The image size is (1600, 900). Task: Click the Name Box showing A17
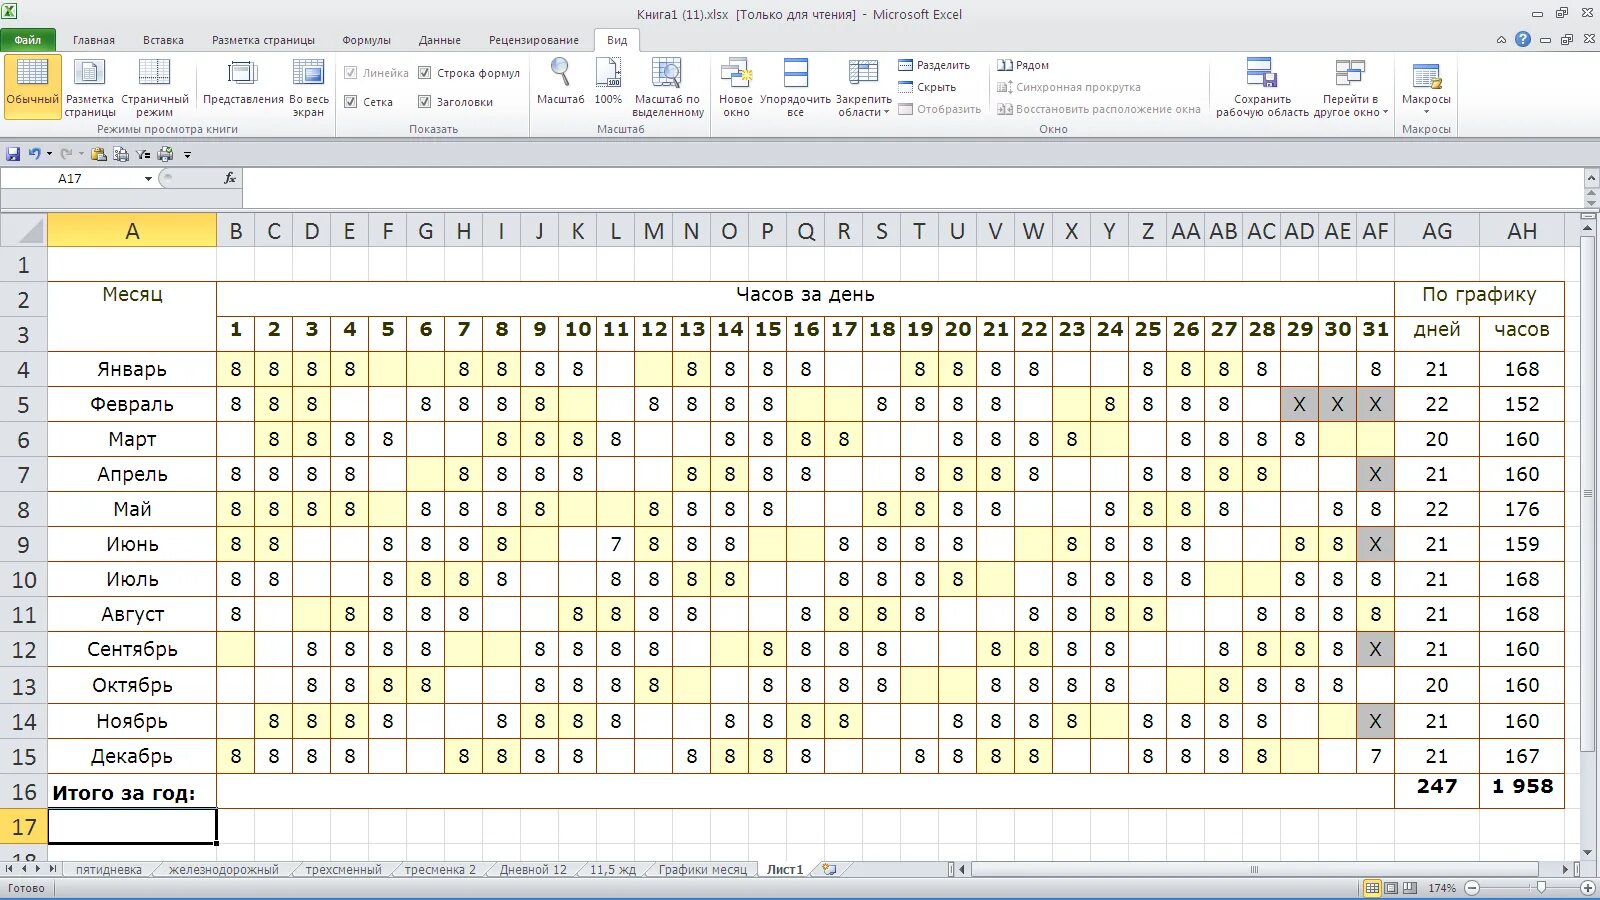70,179
